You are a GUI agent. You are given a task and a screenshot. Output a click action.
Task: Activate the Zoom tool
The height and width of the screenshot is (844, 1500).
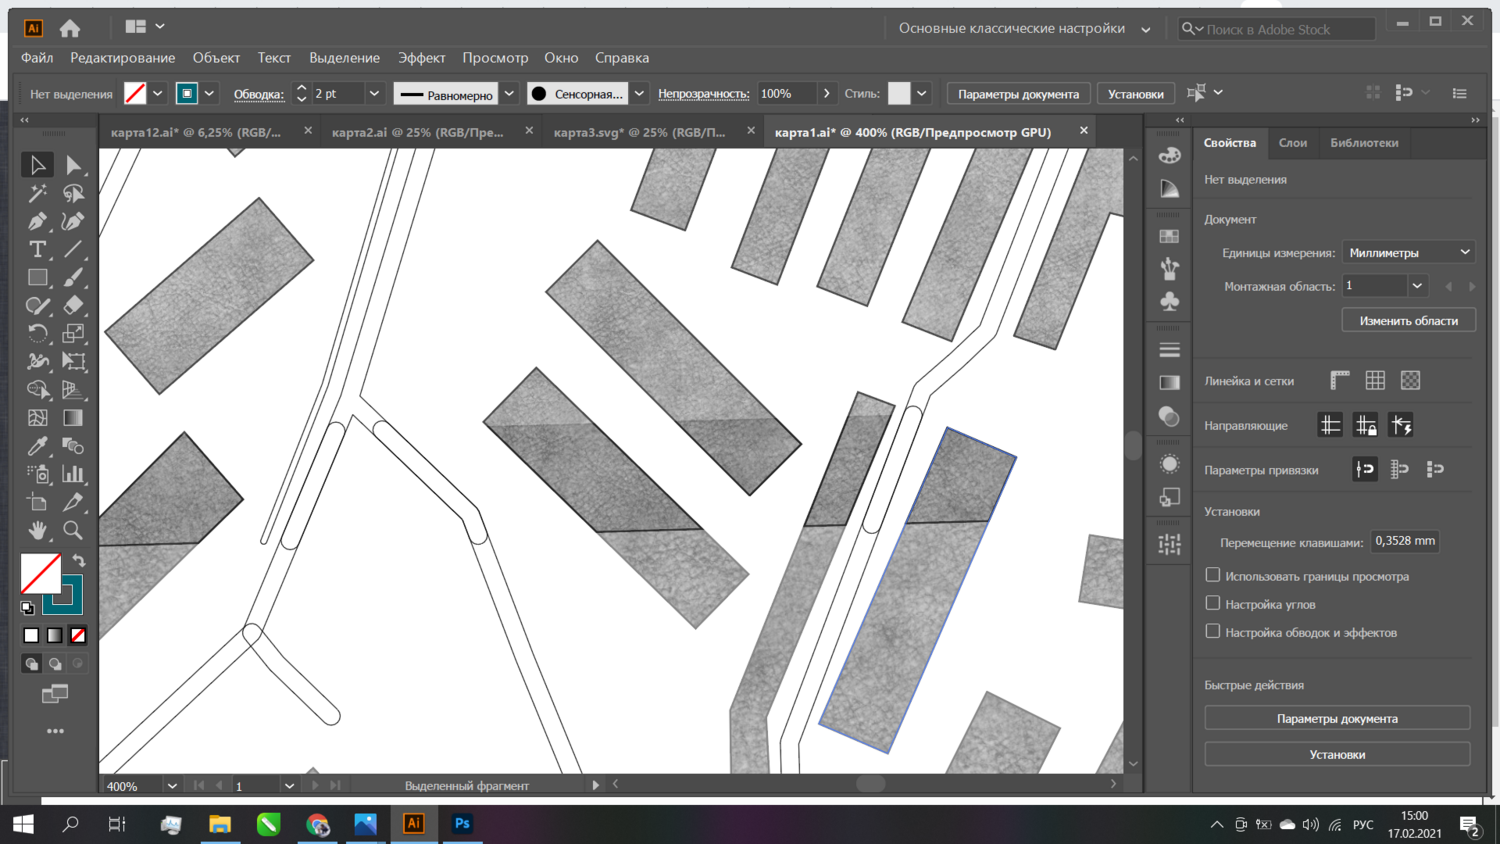[73, 530]
